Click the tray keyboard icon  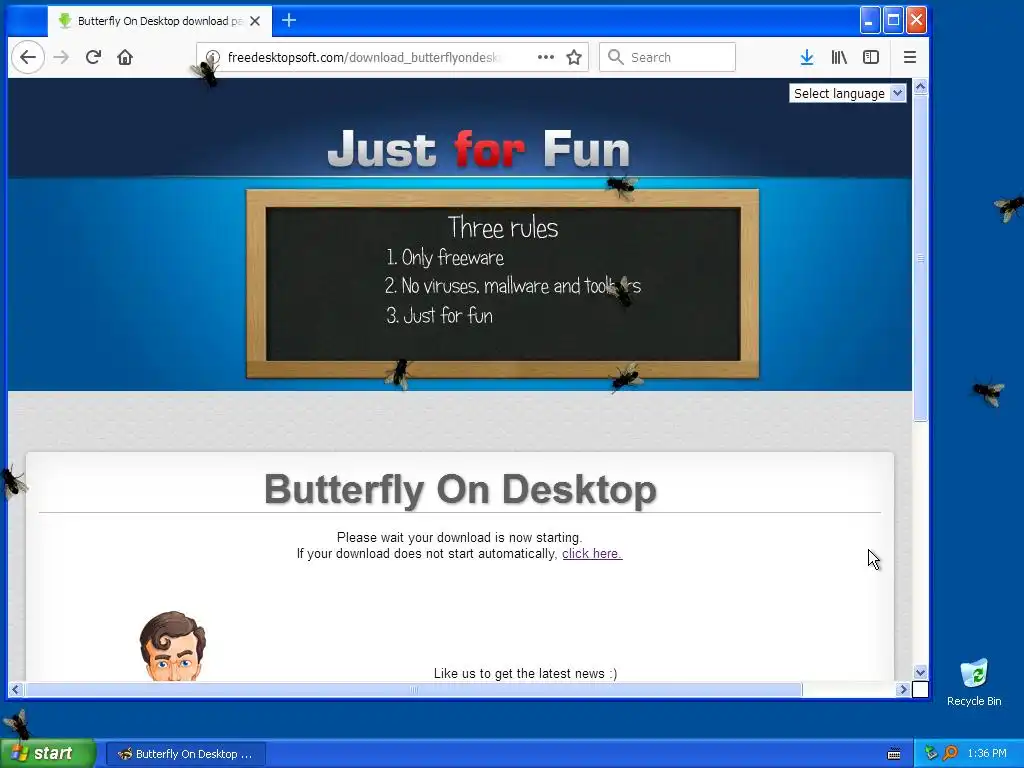pyautogui.click(x=894, y=754)
